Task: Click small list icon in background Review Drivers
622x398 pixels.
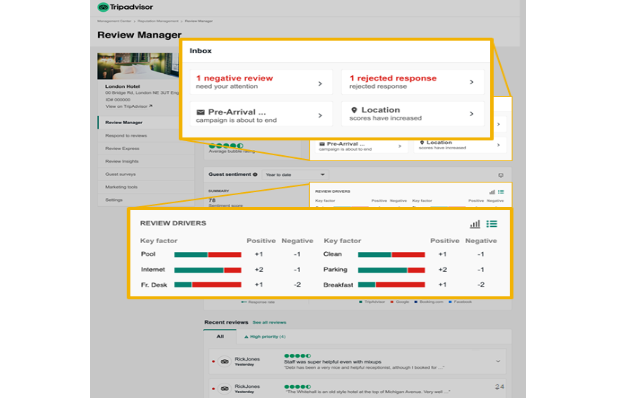Action: (x=501, y=192)
